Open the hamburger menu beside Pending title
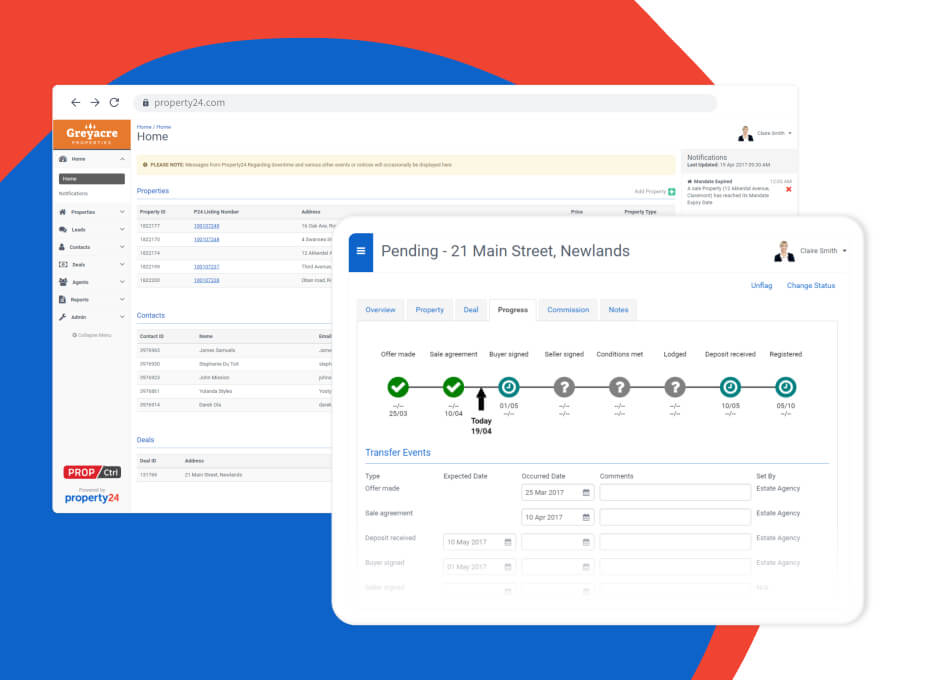This screenshot has height=680, width=930. 360,251
